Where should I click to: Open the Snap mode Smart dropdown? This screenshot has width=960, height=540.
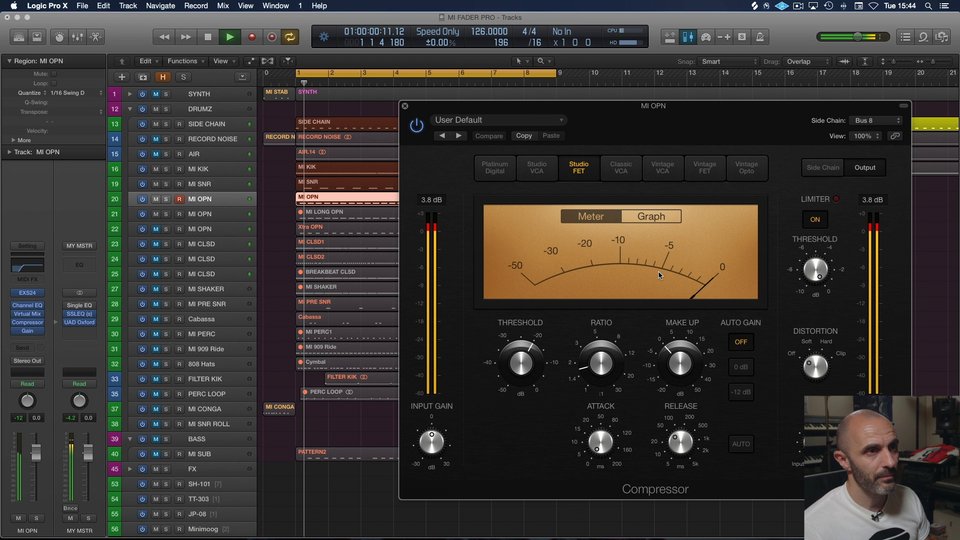728,61
